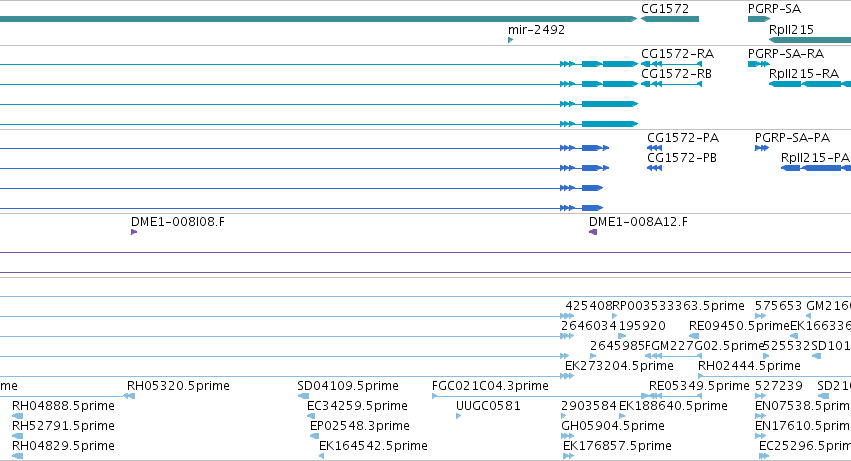Screen dimensions: 851x461
Task: Select EST label EP02548.3prime
Action: tap(359, 426)
